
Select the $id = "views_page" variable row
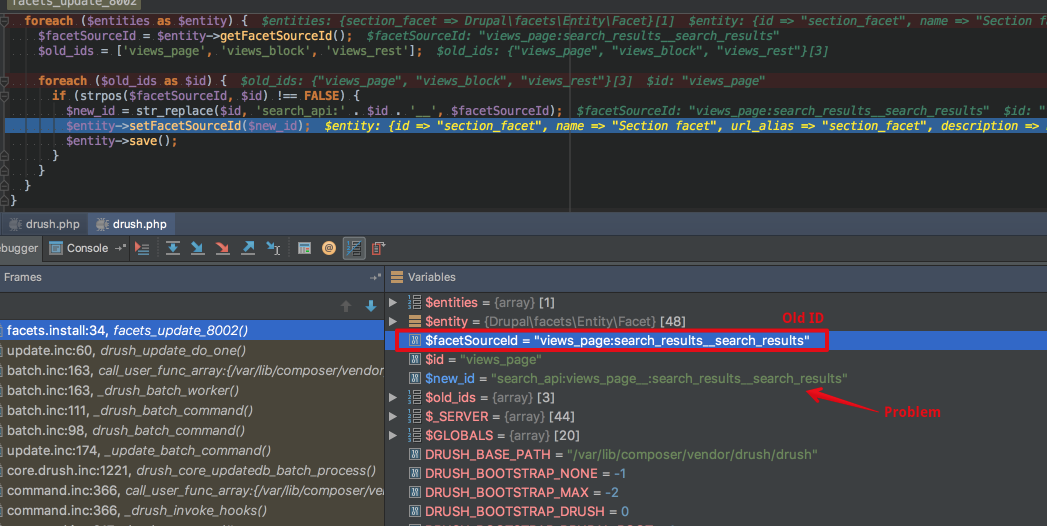[x=716, y=359]
